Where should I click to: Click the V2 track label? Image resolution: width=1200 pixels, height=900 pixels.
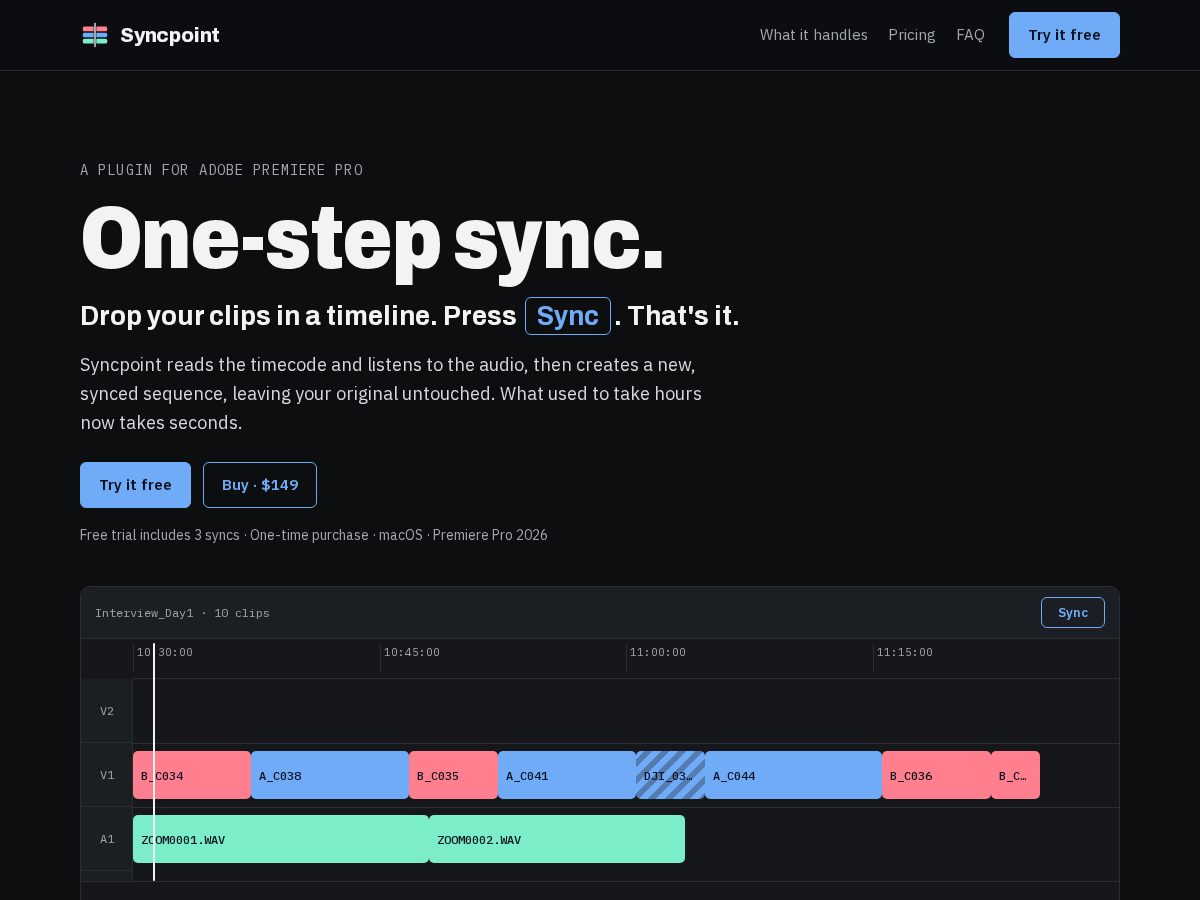[x=107, y=711]
